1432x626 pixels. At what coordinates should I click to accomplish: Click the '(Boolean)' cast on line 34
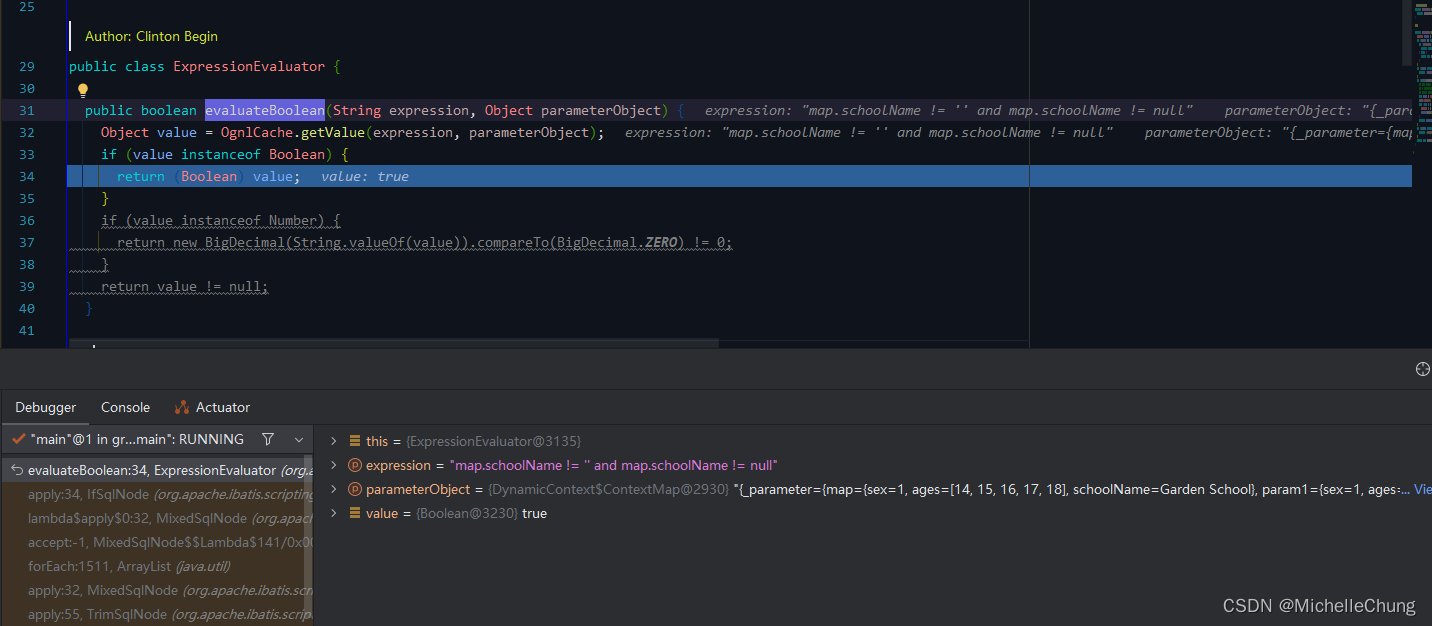[209, 176]
